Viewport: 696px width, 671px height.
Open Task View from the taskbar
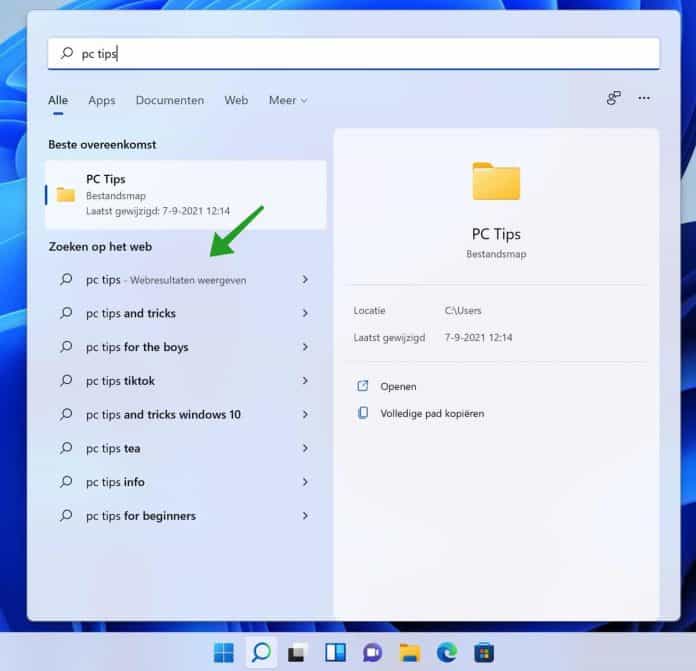(298, 653)
